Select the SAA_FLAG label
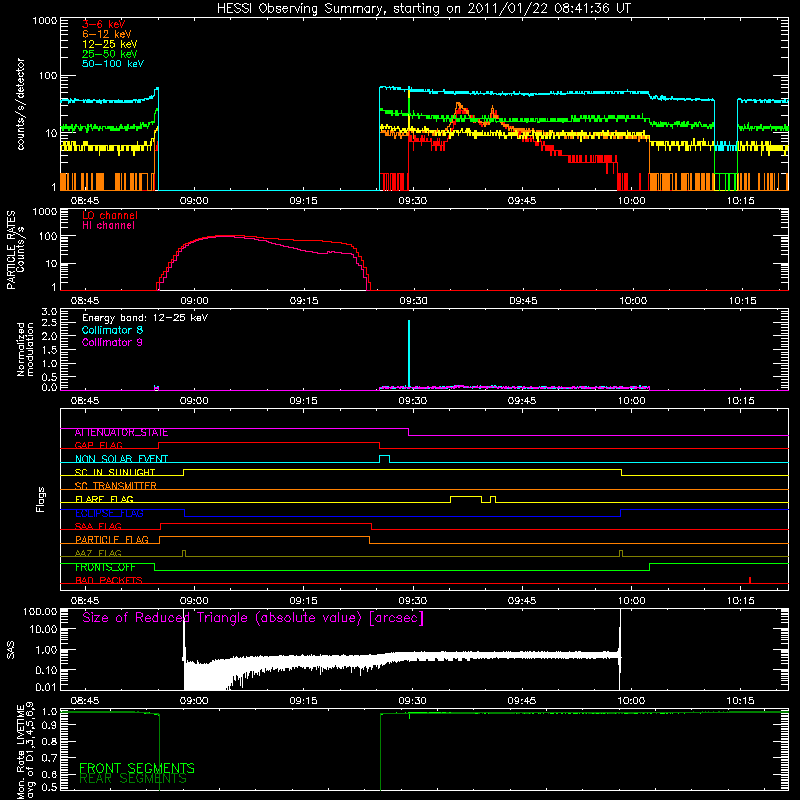This screenshot has height=800, width=800. [x=98, y=527]
